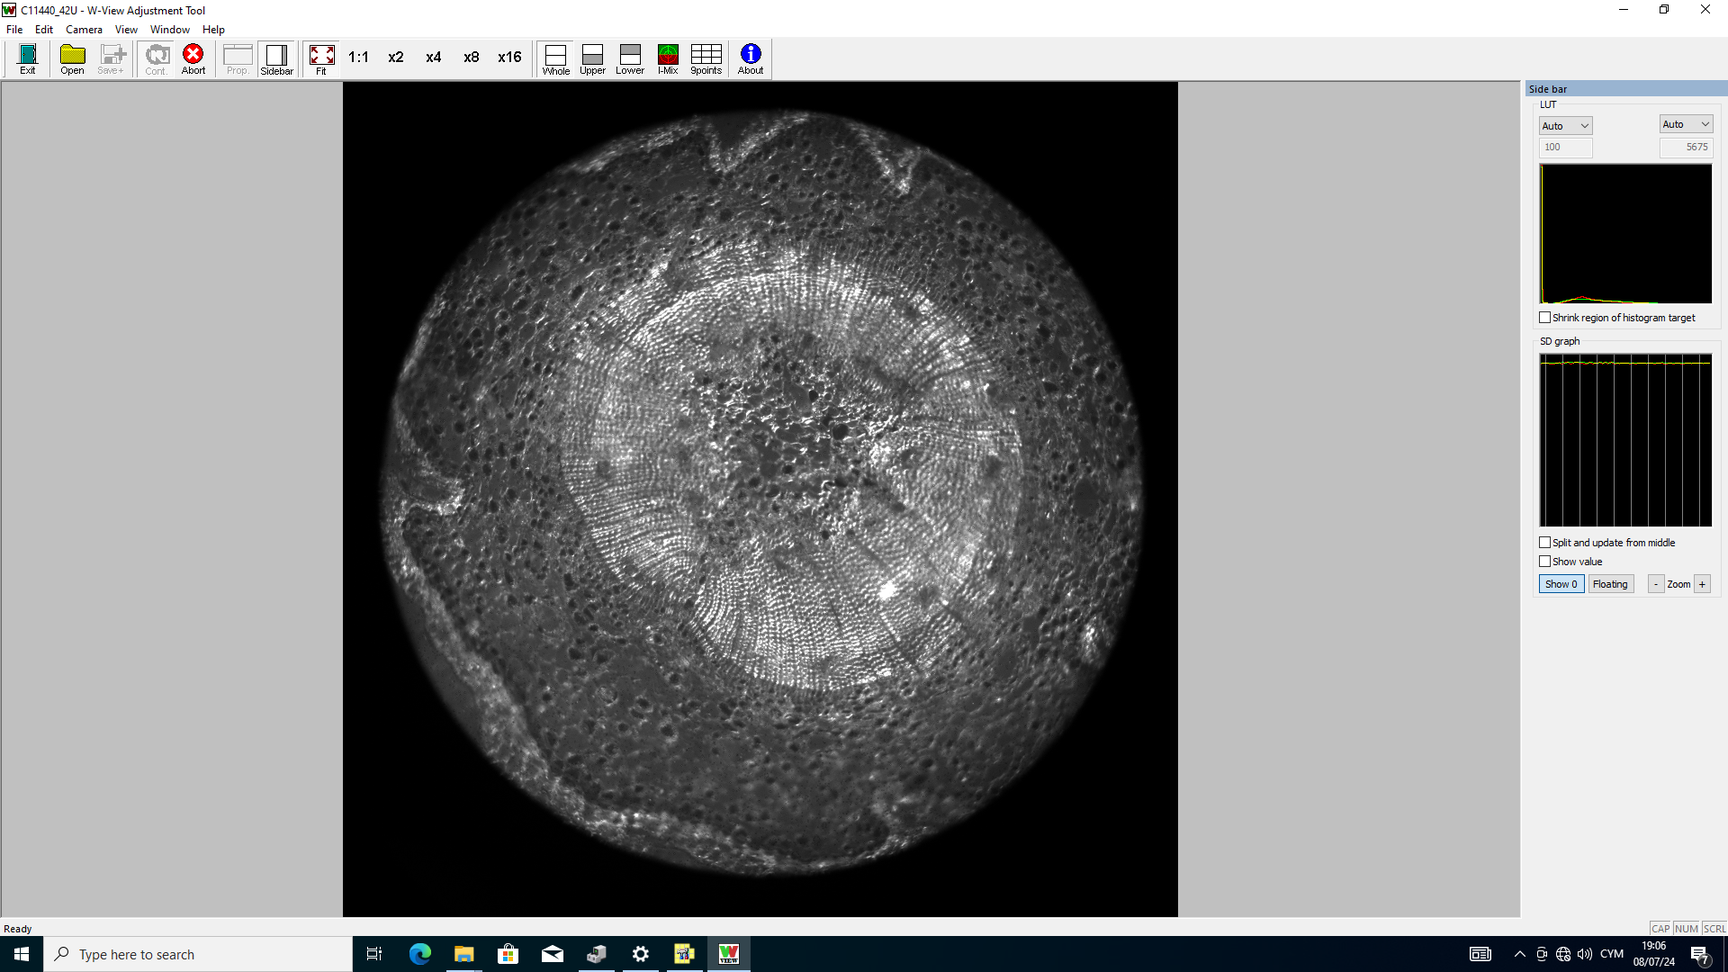
Task: Toggle the Sidebar toolbar icon
Action: pyautogui.click(x=277, y=59)
